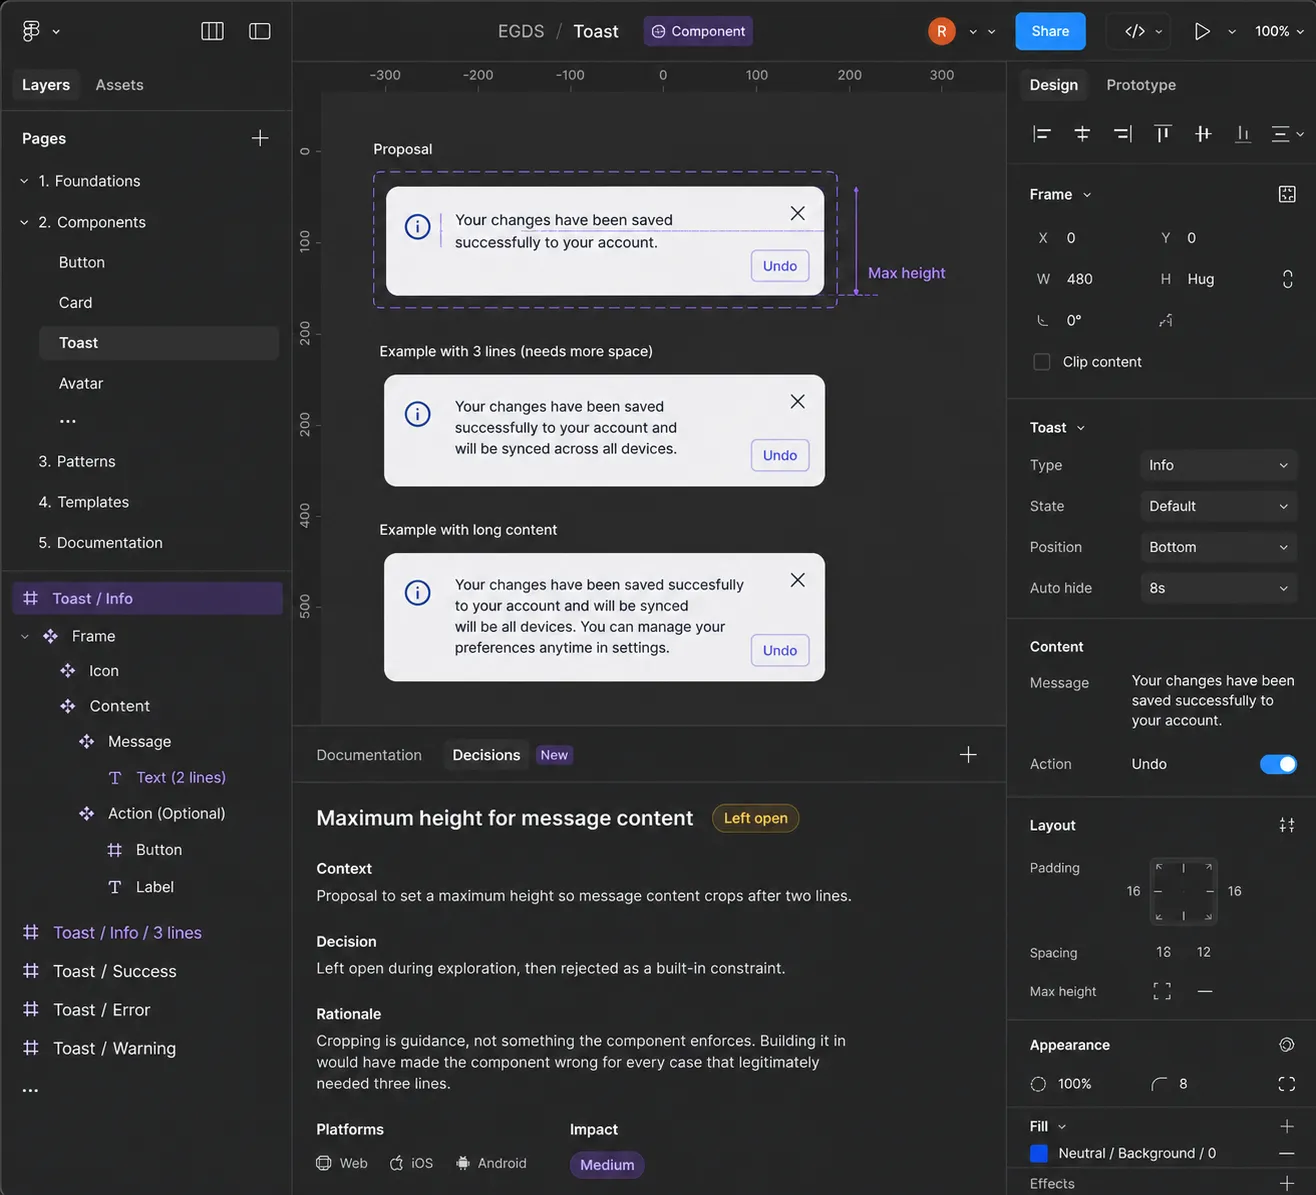Enable the Clip content checkbox
The image size is (1316, 1195).
[x=1042, y=362]
